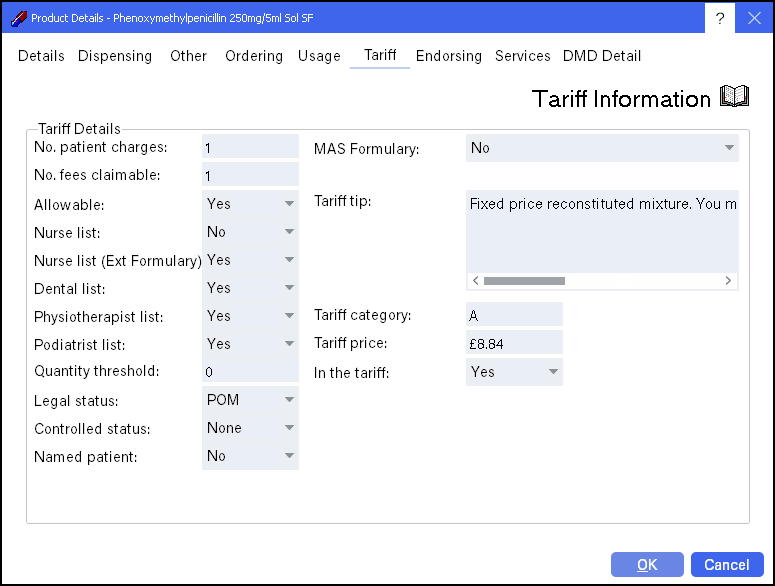Open the Usage tab

(x=319, y=56)
